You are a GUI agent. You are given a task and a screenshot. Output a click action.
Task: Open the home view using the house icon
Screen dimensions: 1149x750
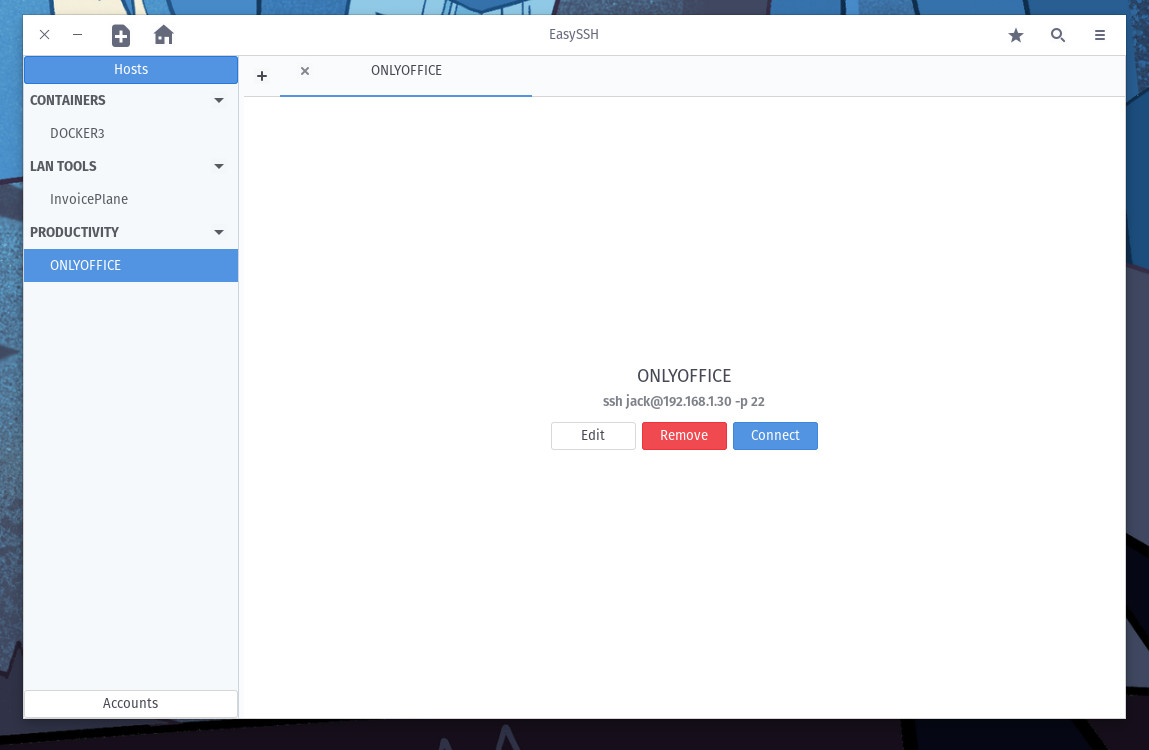point(163,35)
